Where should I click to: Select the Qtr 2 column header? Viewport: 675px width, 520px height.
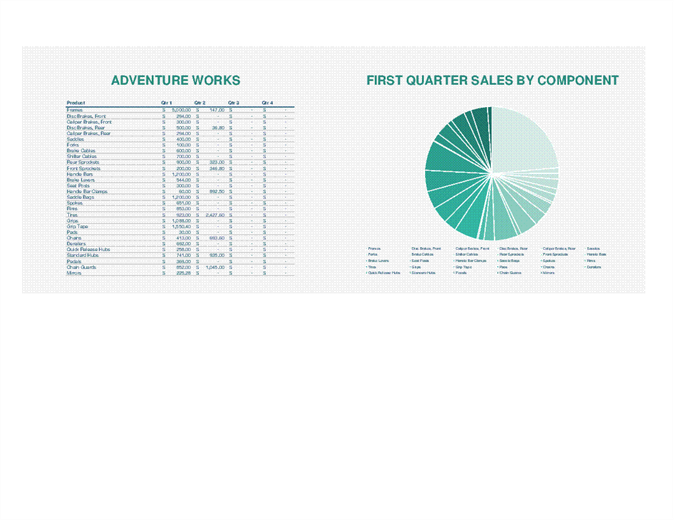point(199,103)
